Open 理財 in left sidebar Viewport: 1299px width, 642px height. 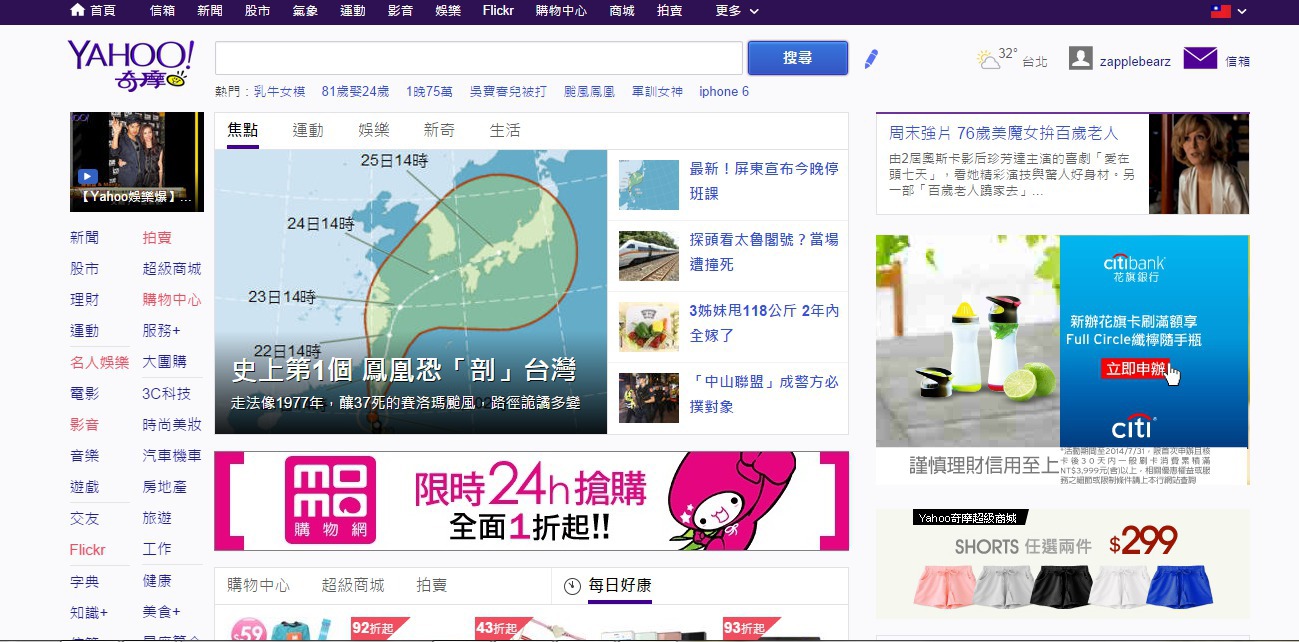pyautogui.click(x=85, y=300)
